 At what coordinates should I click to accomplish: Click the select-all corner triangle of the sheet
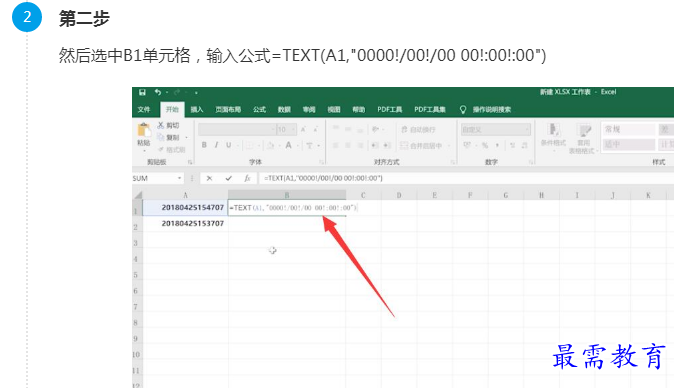(137, 195)
